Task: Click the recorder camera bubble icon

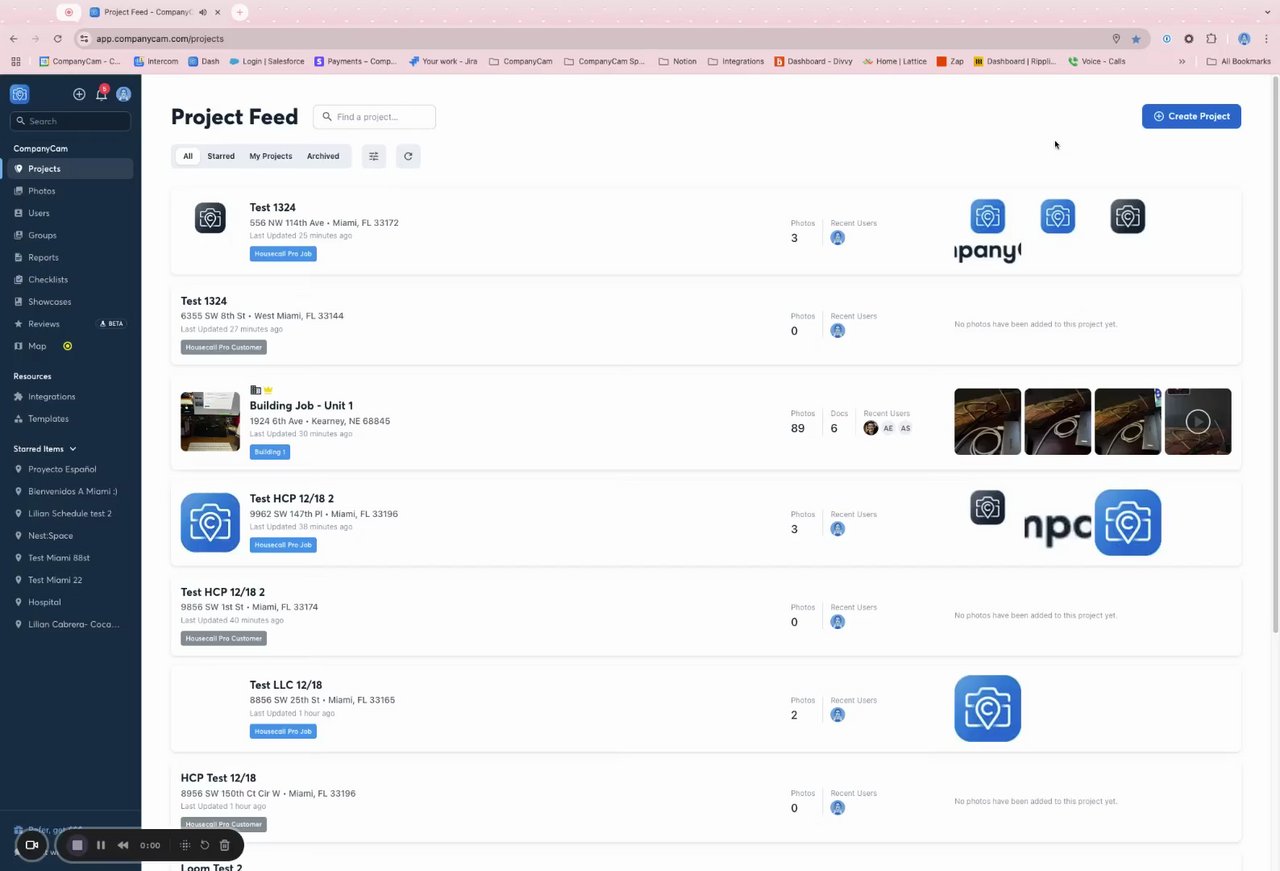Action: (32, 845)
